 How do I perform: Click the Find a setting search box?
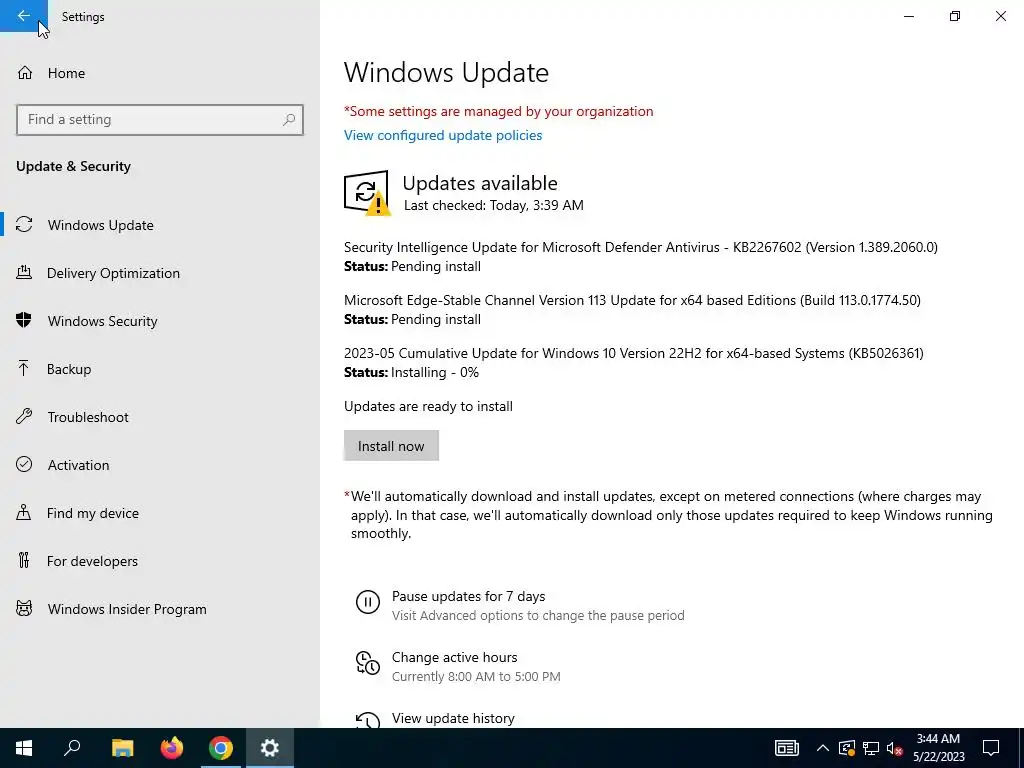pyautogui.click(x=159, y=120)
